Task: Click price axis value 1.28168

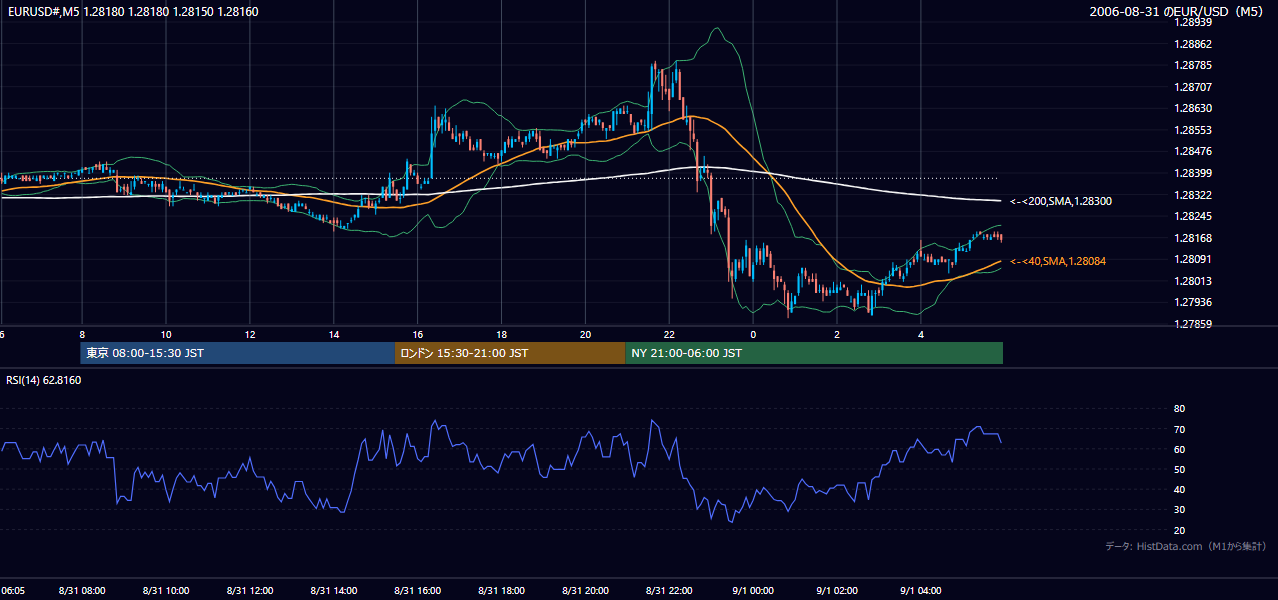Action: point(1192,238)
